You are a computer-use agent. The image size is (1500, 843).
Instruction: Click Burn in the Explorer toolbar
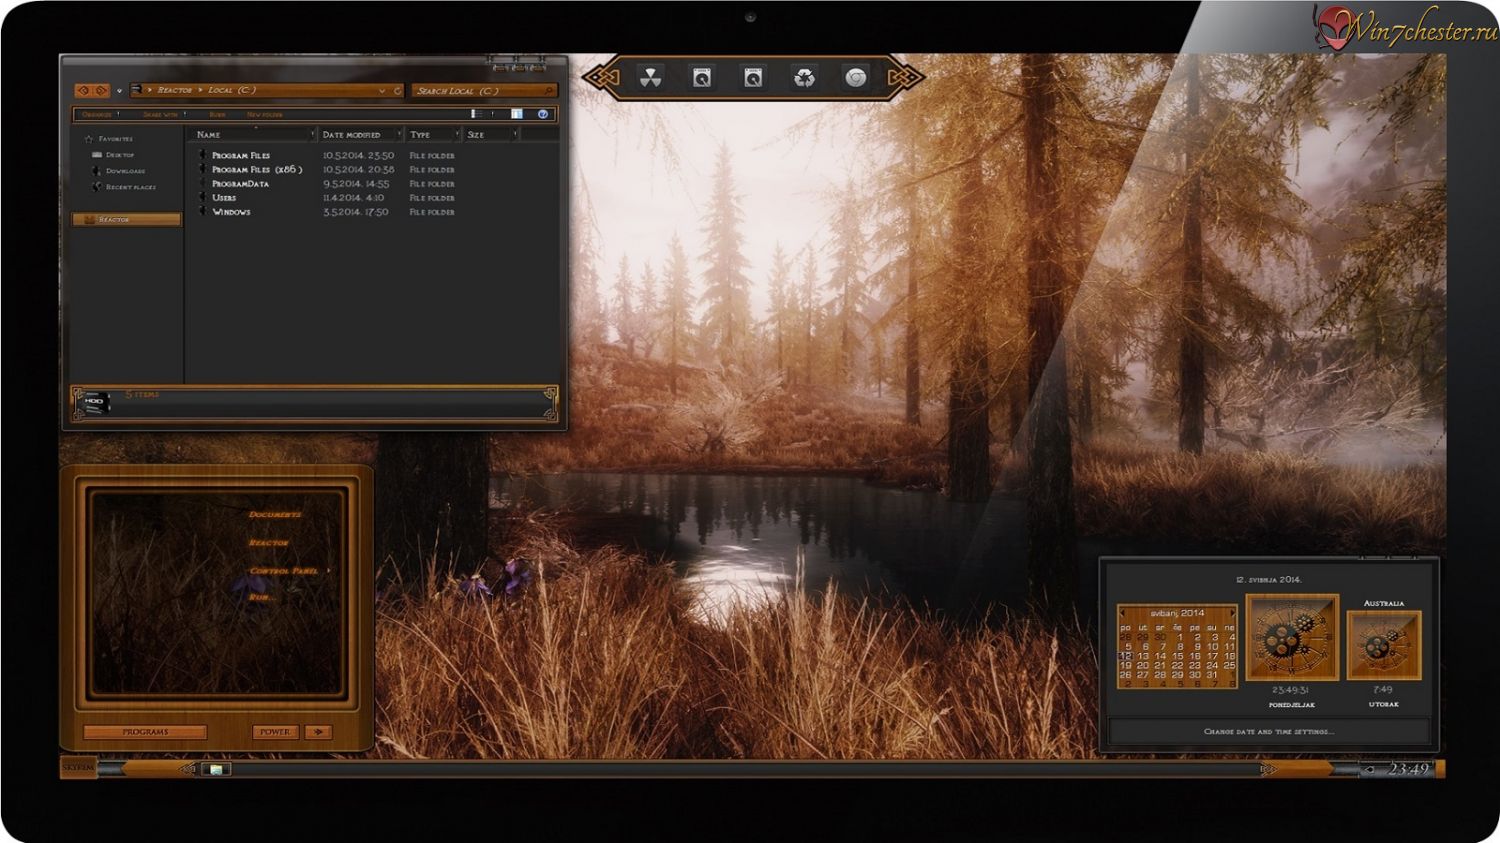217,114
